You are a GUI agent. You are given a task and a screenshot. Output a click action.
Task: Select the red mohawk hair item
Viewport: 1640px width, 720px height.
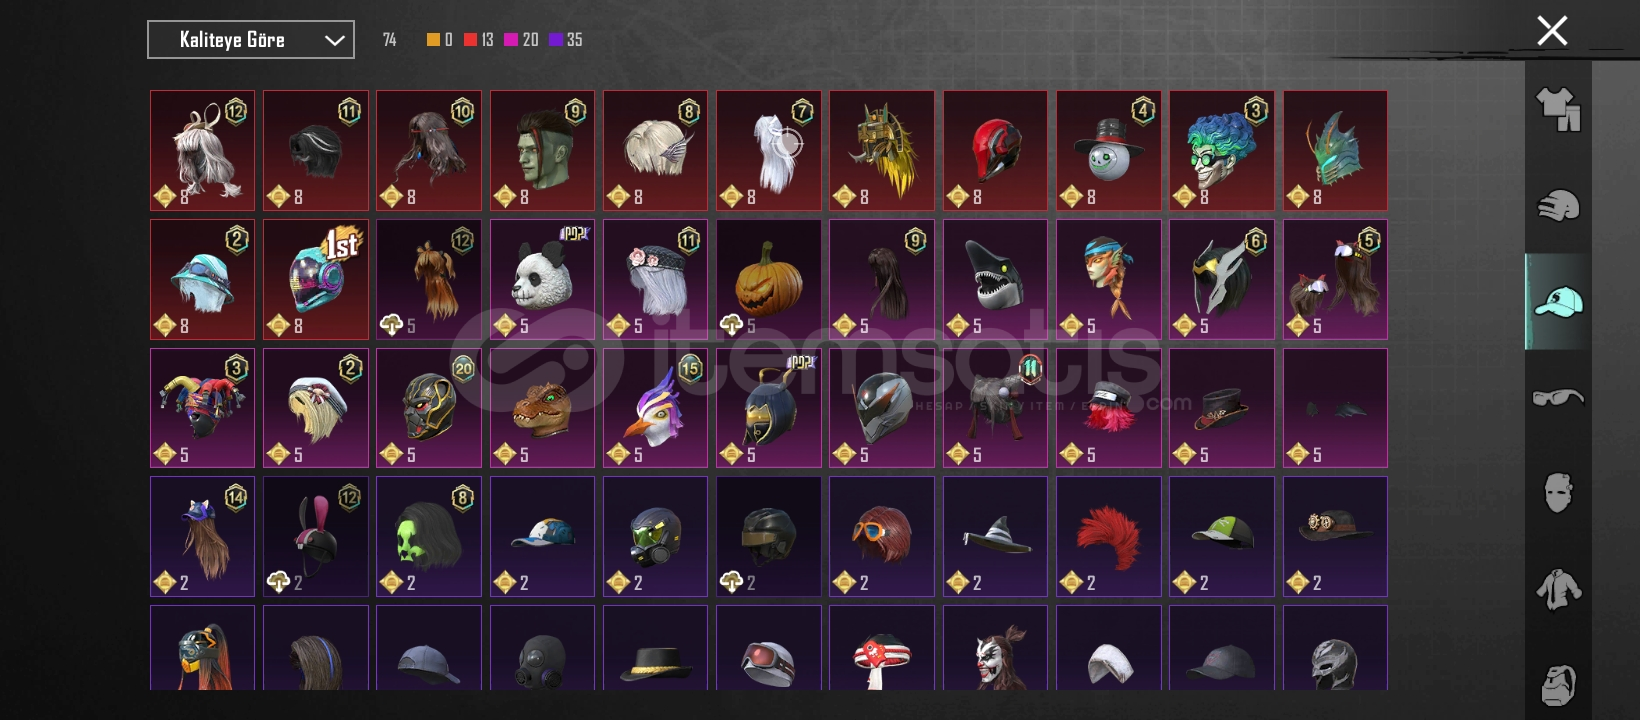point(1108,536)
